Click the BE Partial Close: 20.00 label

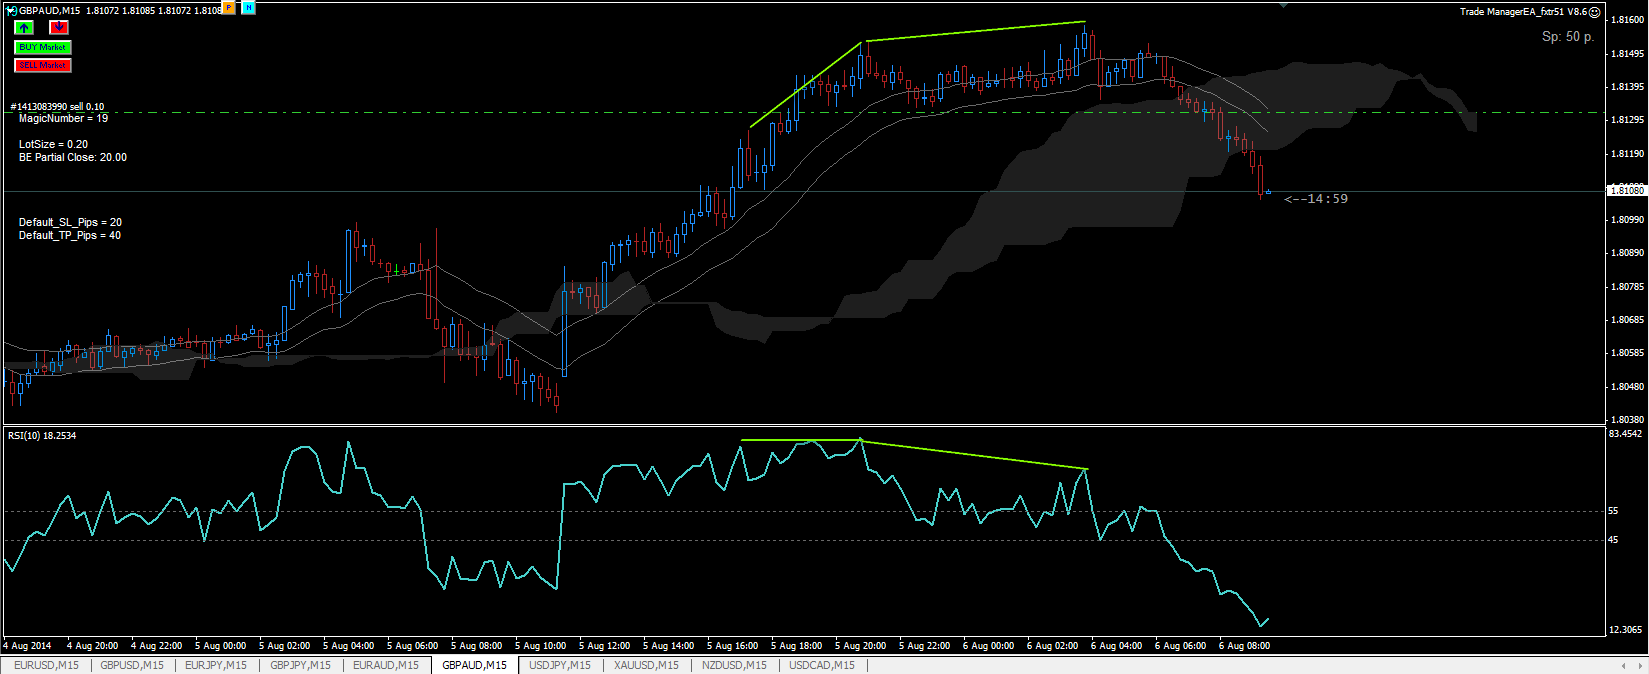tap(73, 157)
